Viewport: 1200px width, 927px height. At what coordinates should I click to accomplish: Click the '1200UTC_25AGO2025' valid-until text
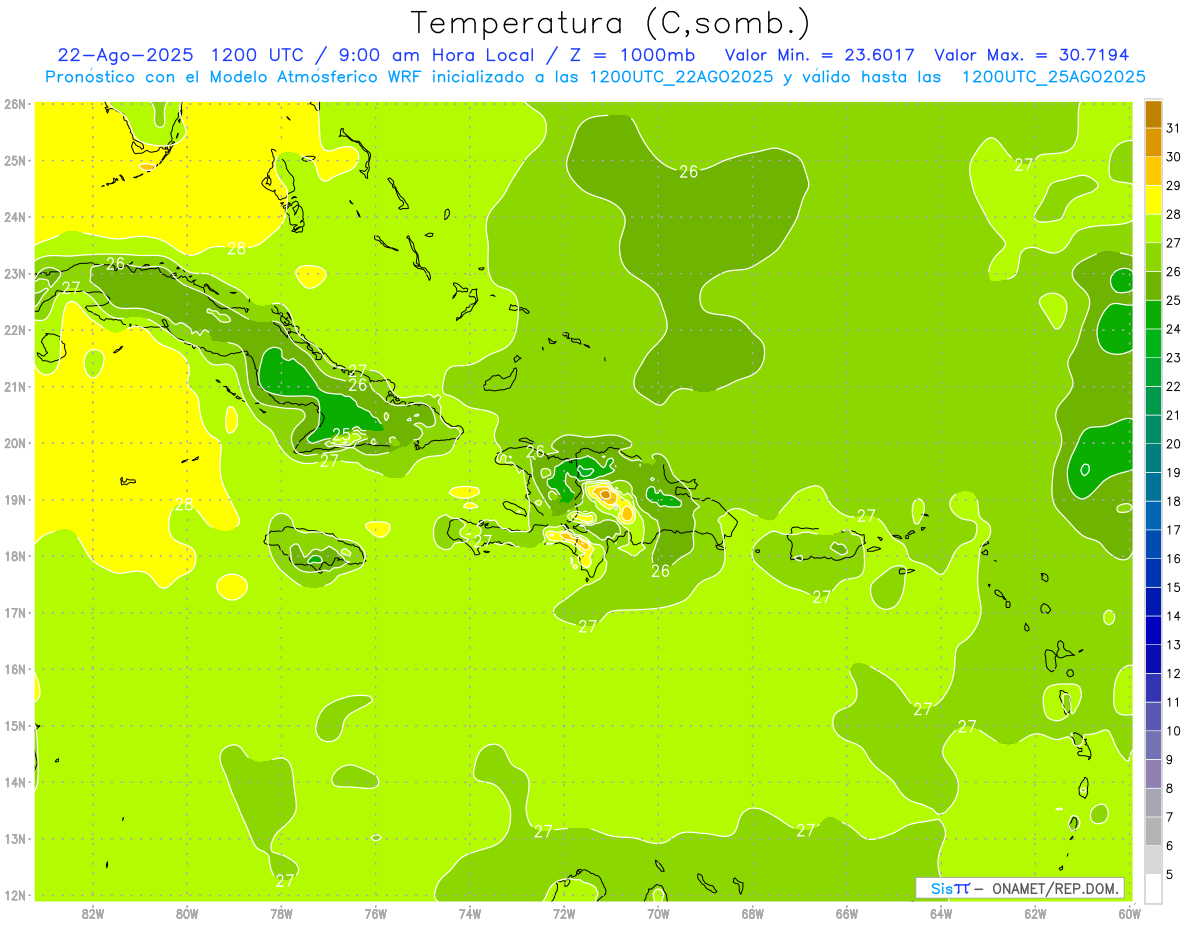tap(1053, 77)
